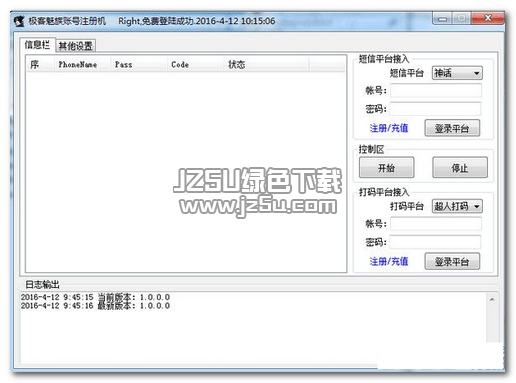The width and height of the screenshot is (516, 383).
Task: Click the log scrollbar up arrow
Action: 492,300
